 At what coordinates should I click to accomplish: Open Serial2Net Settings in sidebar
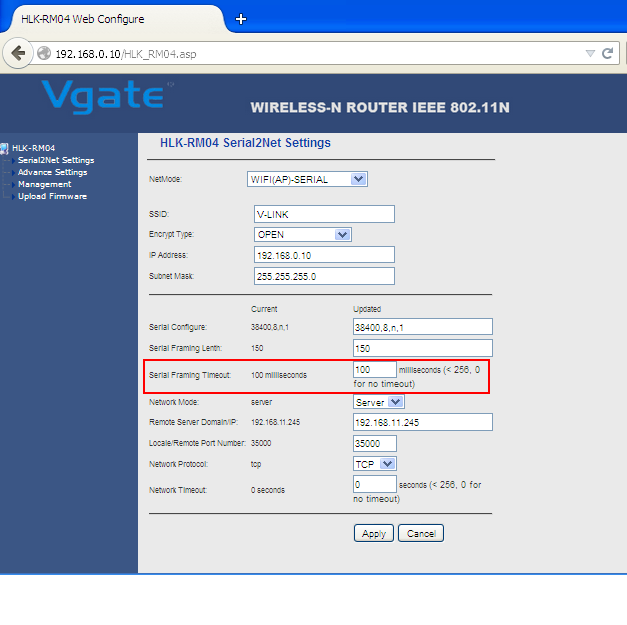pyautogui.click(x=56, y=160)
